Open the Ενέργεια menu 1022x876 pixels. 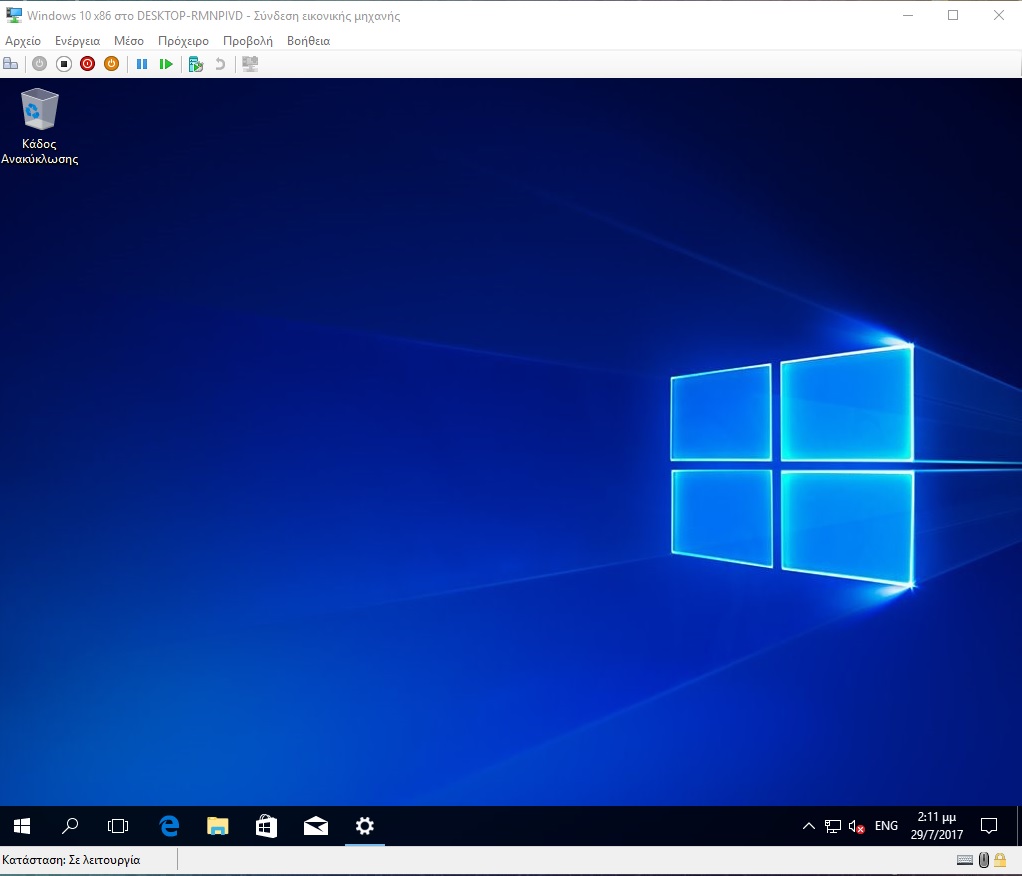click(78, 40)
